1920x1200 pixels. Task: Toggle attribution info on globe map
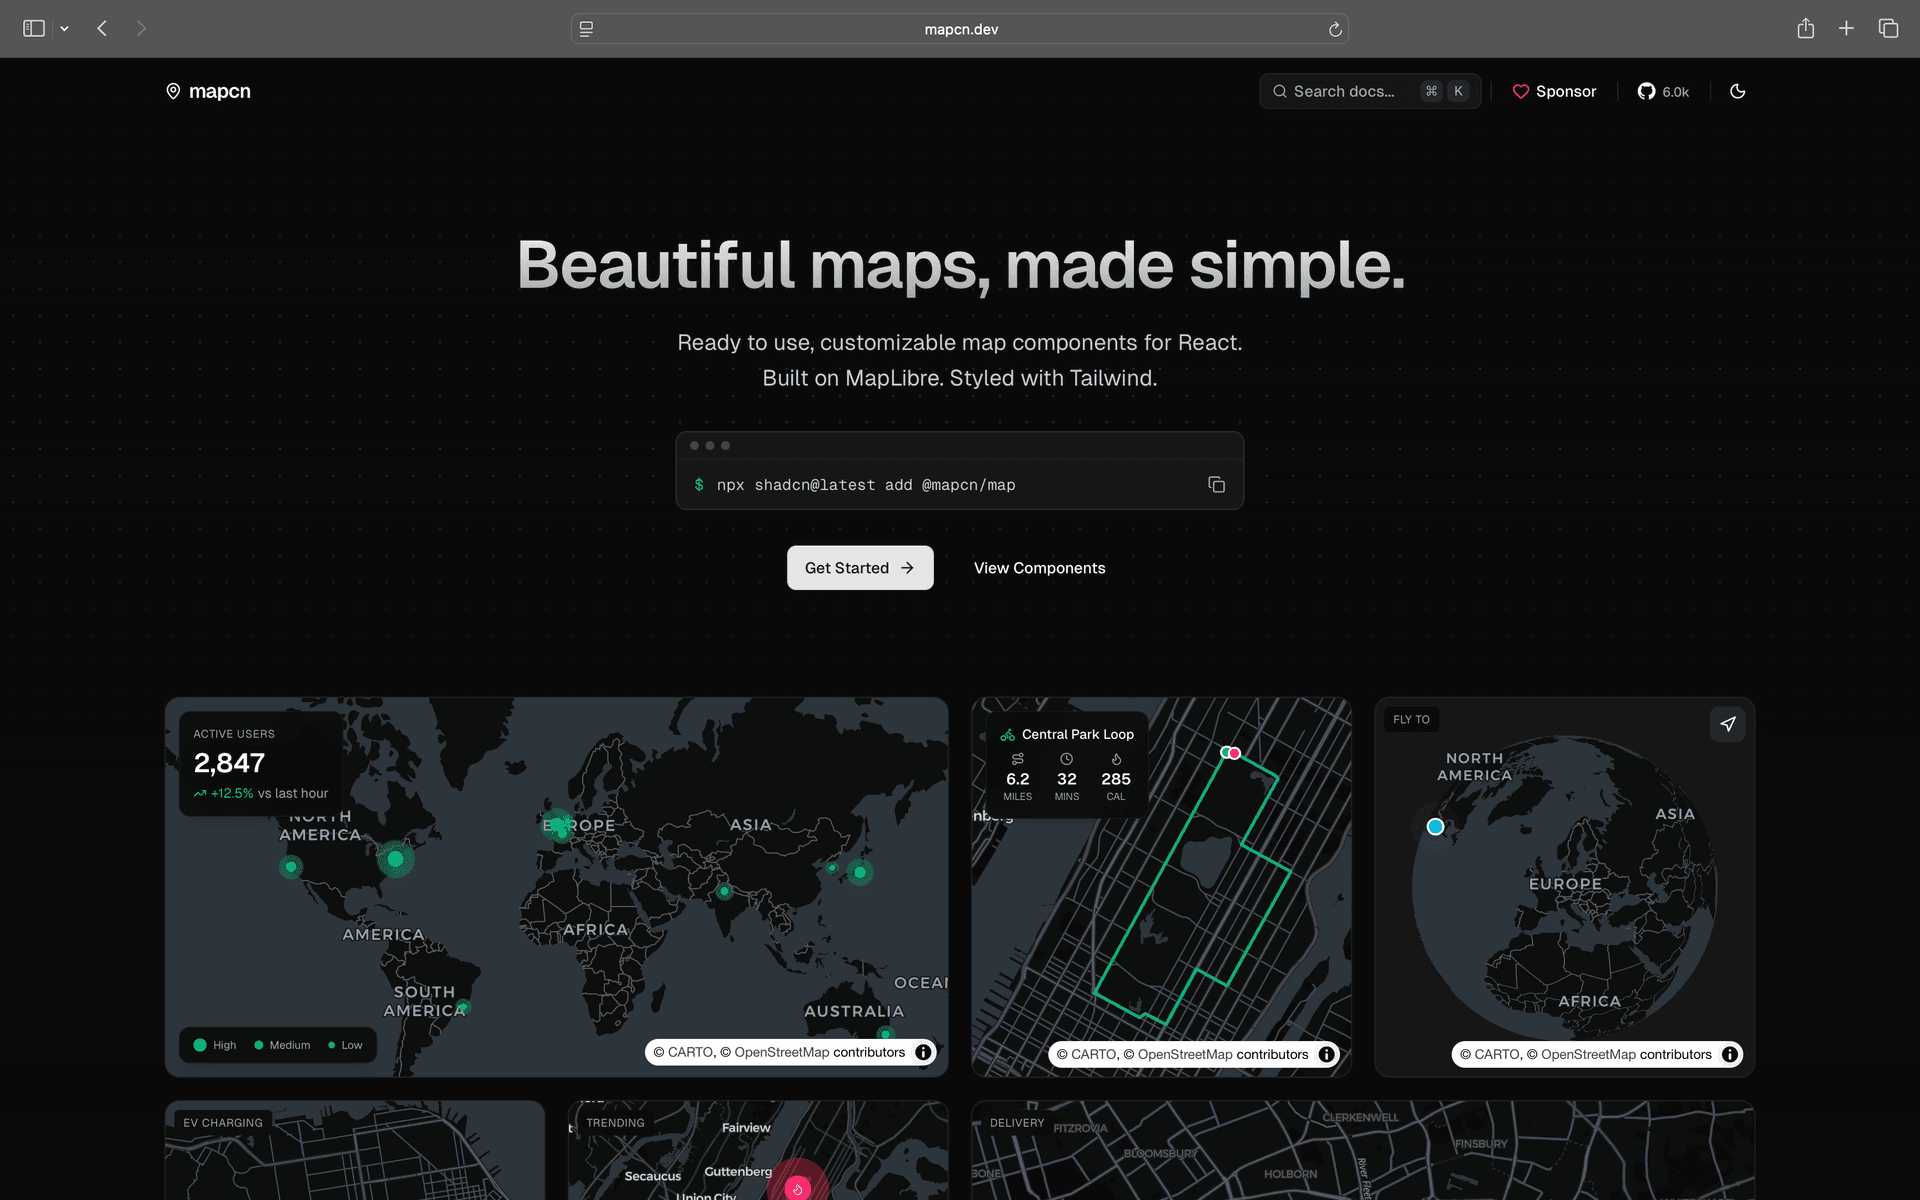pyautogui.click(x=1729, y=1054)
